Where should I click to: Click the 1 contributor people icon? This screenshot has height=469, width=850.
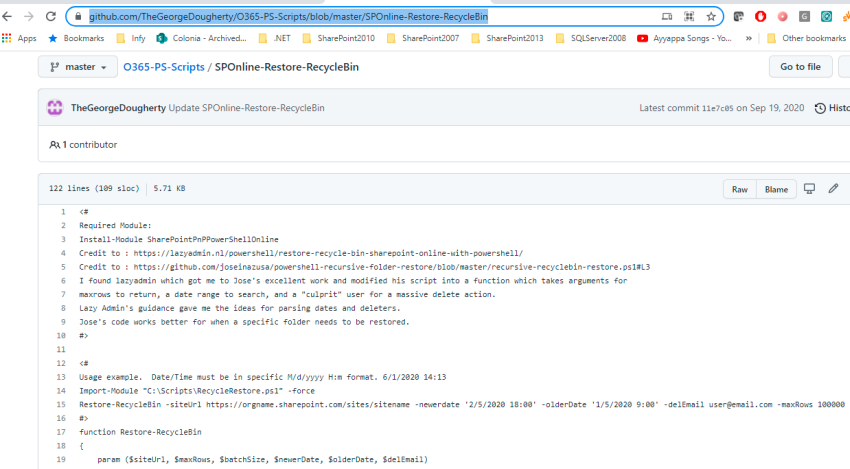click(x=55, y=145)
